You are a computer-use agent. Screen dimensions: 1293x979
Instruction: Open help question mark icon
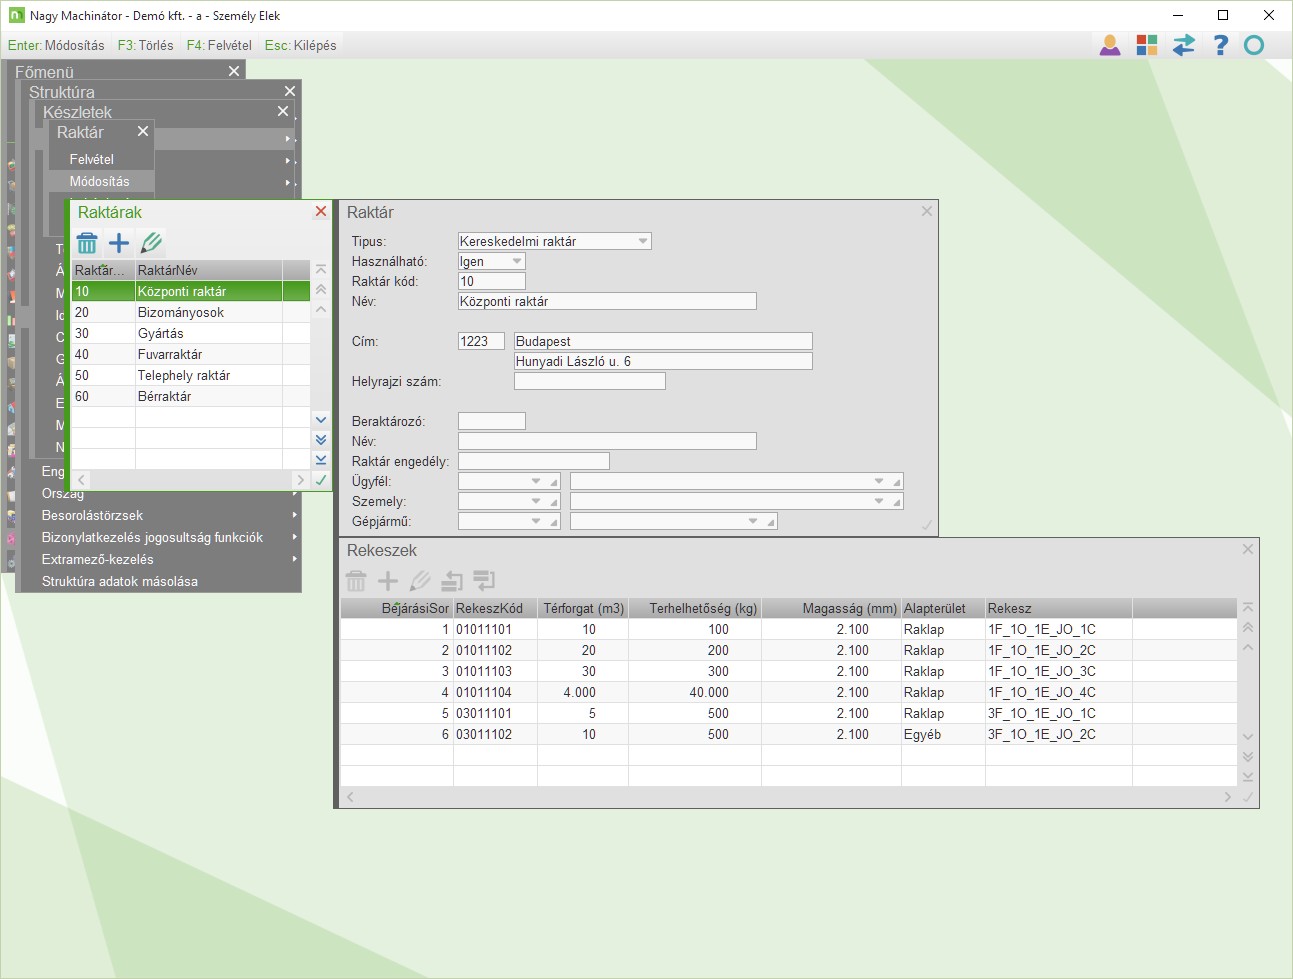[x=1220, y=45]
